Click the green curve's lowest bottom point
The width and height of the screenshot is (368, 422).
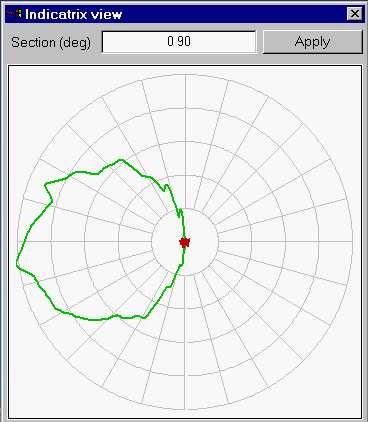[x=95, y=320]
